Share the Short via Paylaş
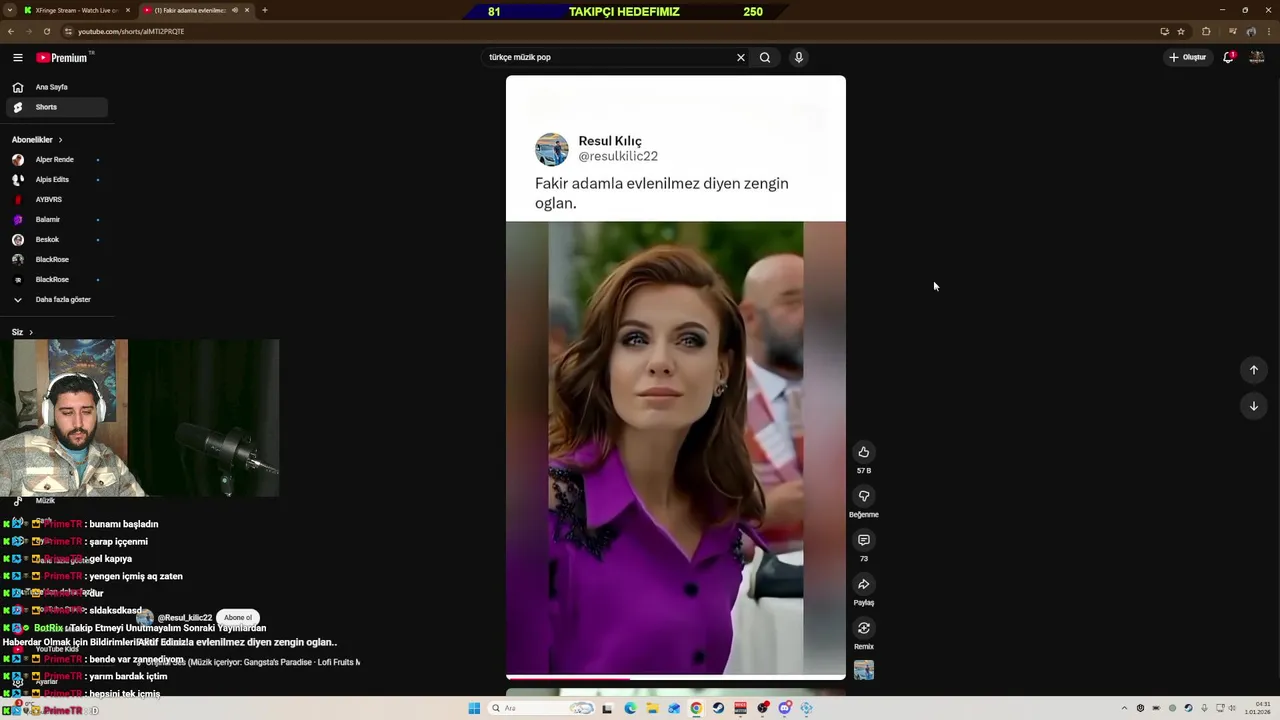This screenshot has height=720, width=1280. coord(864,584)
